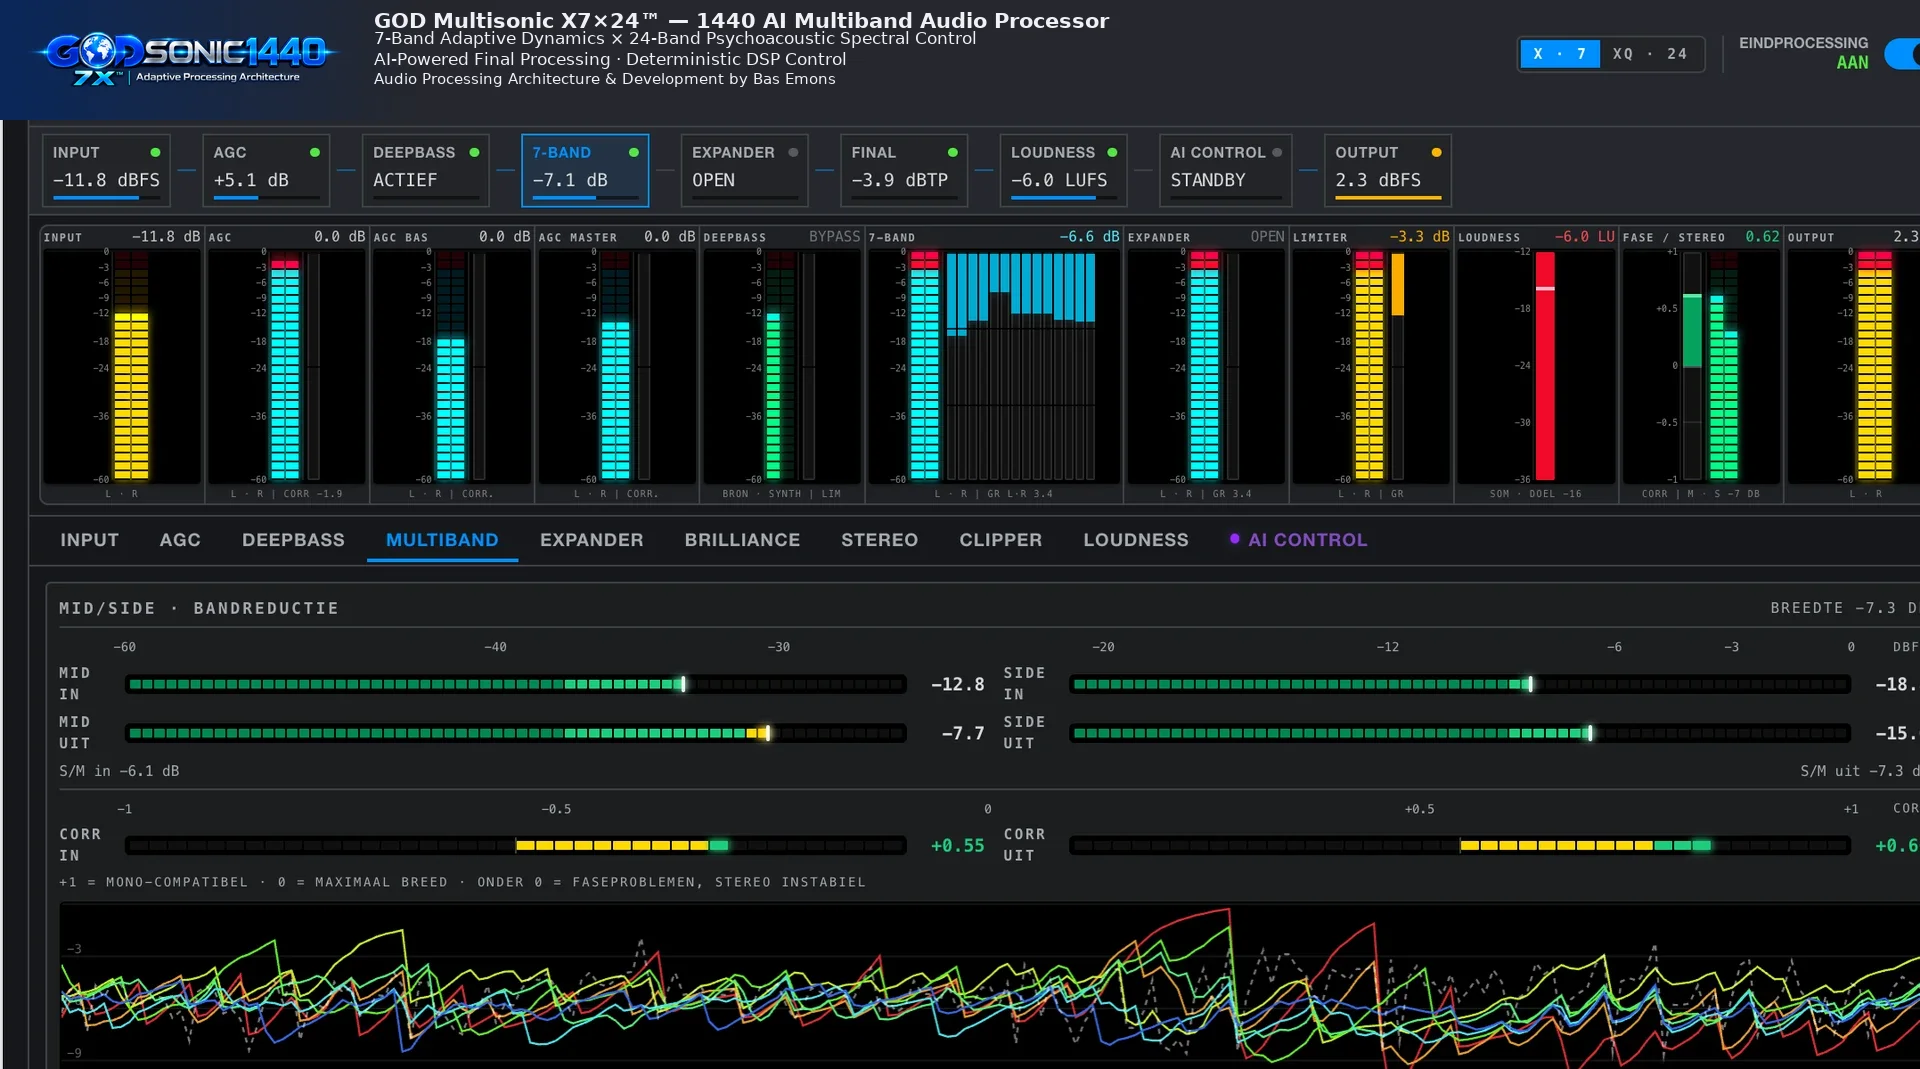The width and height of the screenshot is (1920, 1069).
Task: Select the XQ·24 mode button
Action: (x=1650, y=54)
